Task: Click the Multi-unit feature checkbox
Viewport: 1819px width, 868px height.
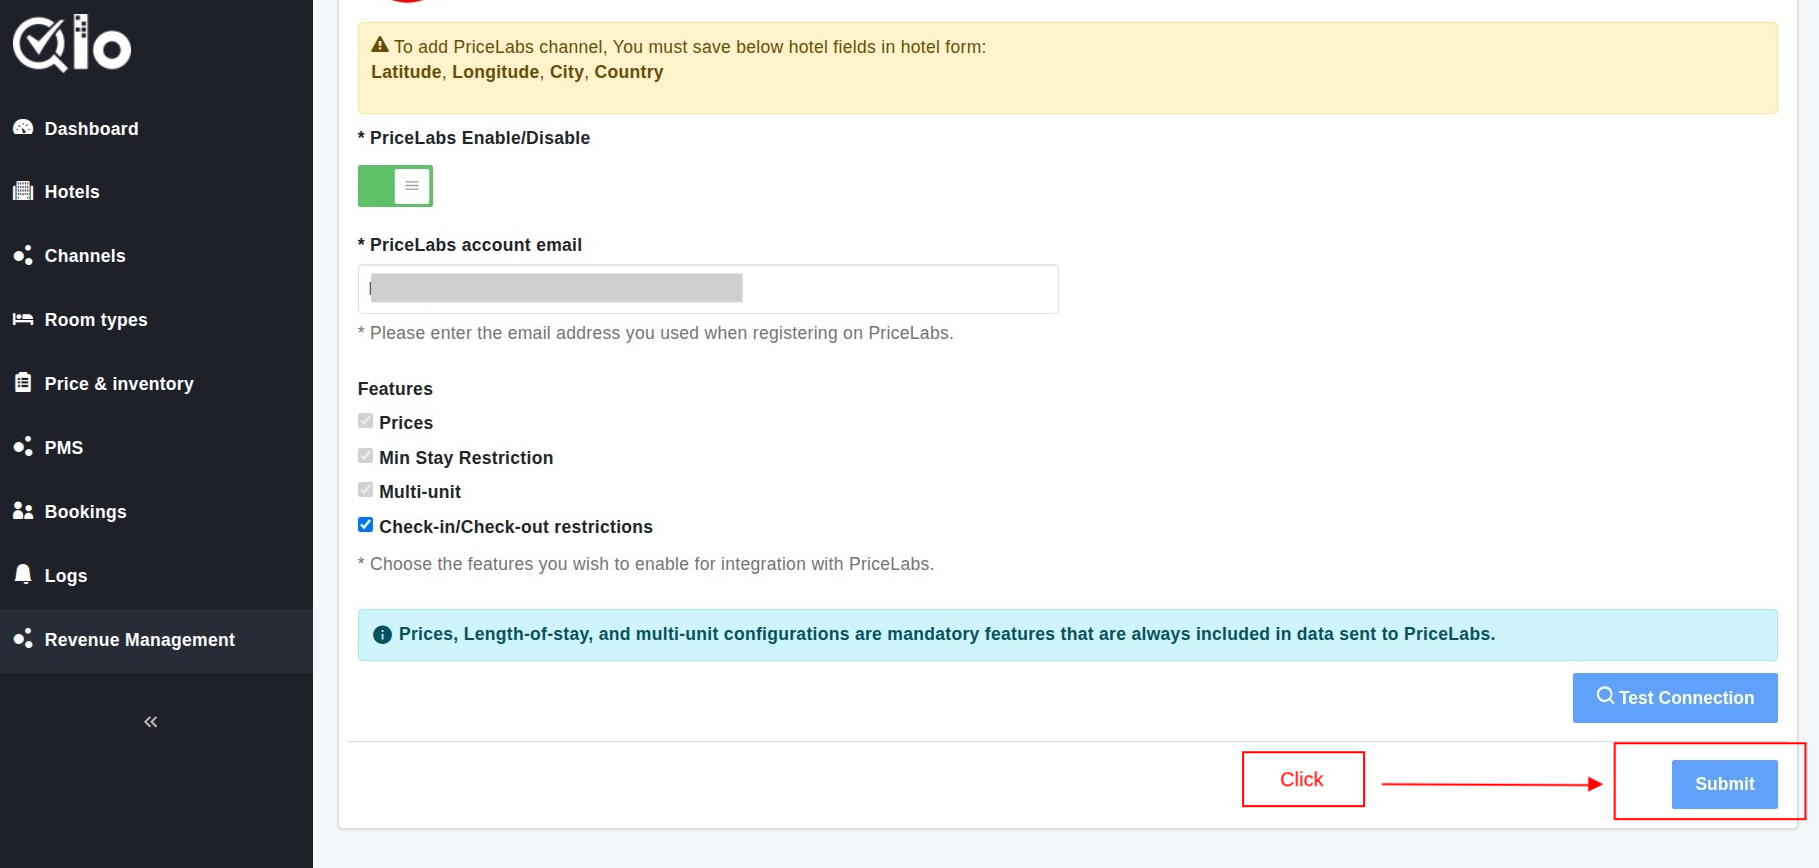Action: tap(366, 490)
